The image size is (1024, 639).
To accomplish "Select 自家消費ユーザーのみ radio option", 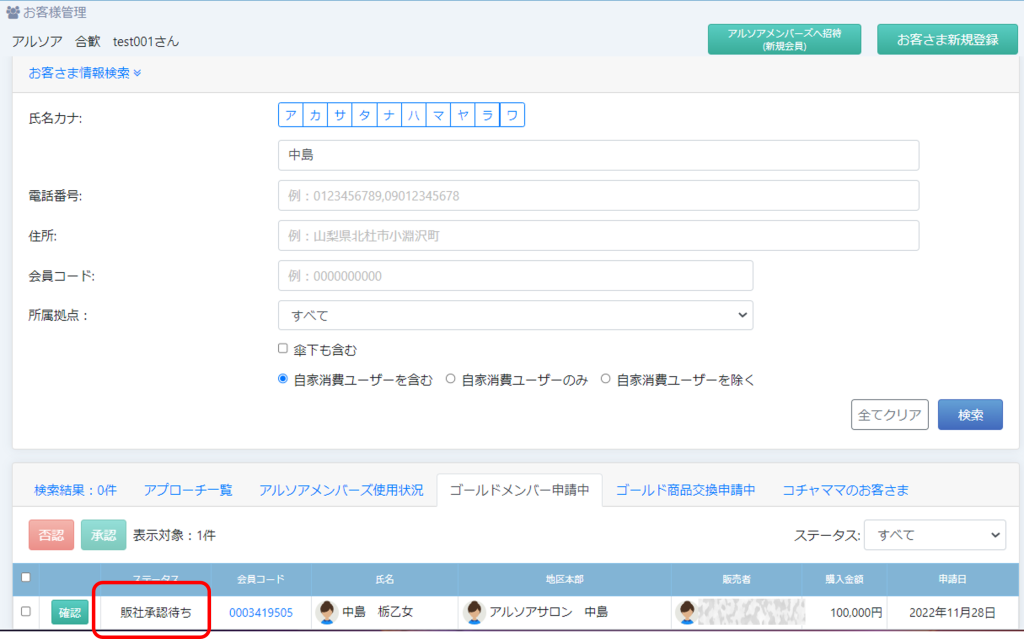I will [x=450, y=379].
